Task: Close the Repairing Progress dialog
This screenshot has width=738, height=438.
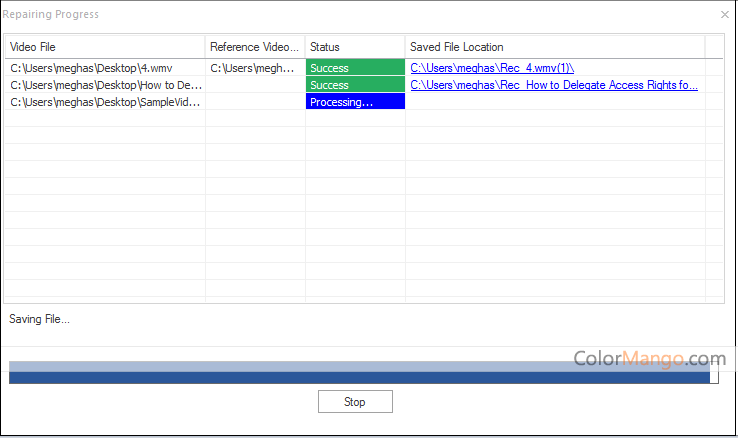Action: (725, 15)
